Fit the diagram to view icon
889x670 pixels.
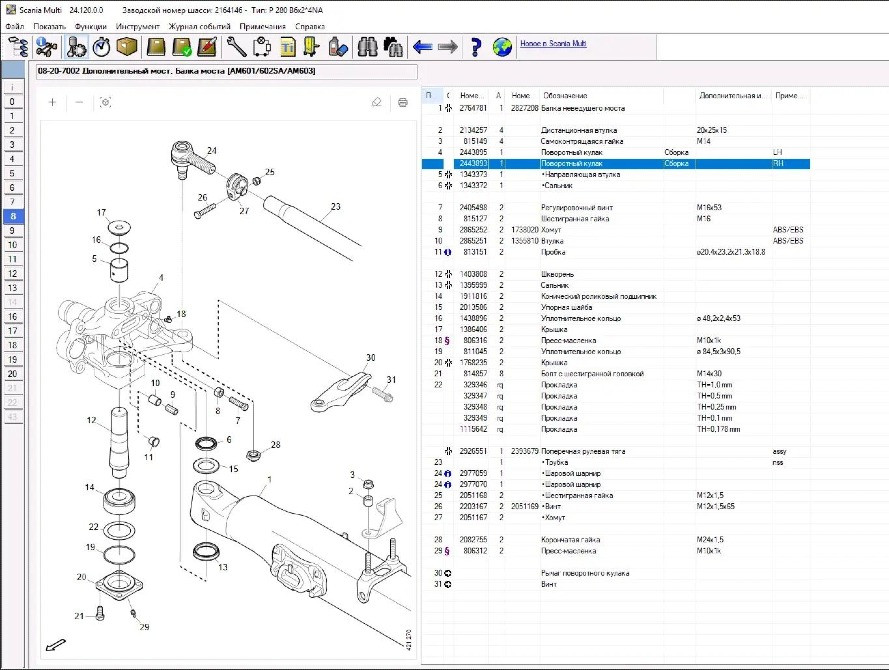click(105, 102)
